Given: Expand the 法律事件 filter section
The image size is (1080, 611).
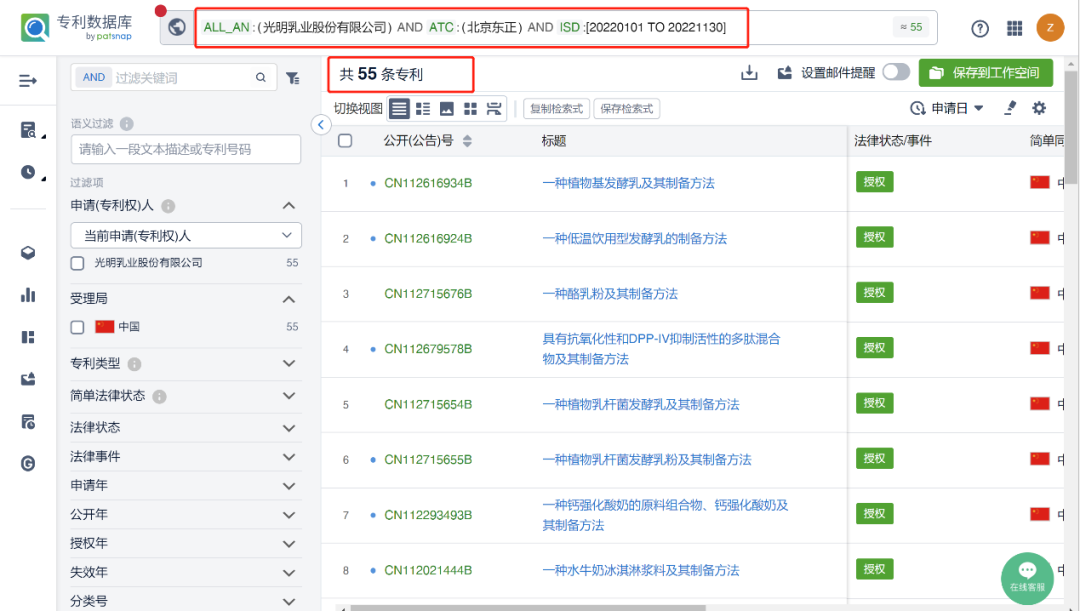Looking at the screenshot, I should 289,457.
